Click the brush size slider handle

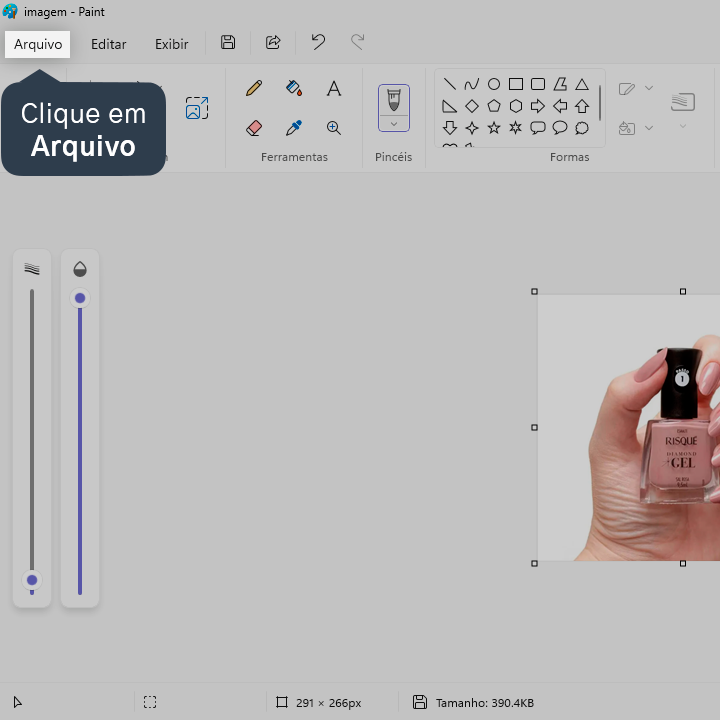click(32, 580)
